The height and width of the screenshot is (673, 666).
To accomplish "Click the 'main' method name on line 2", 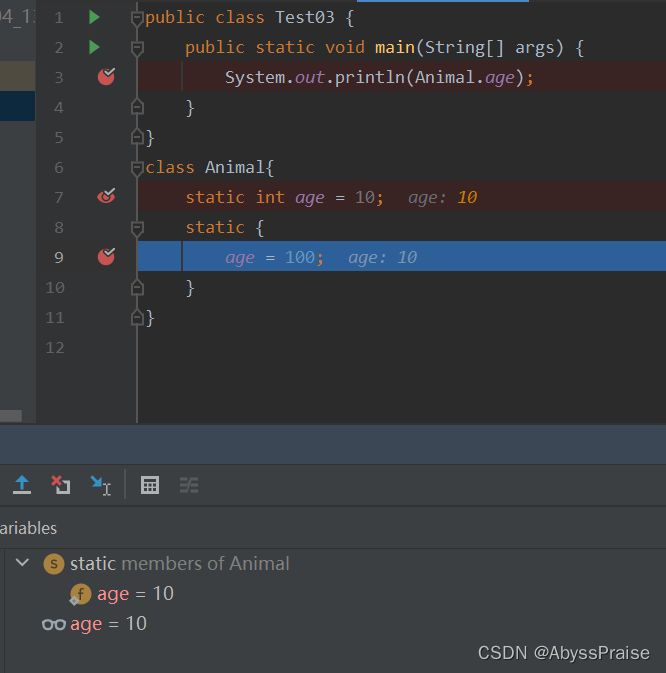I will pos(395,48).
